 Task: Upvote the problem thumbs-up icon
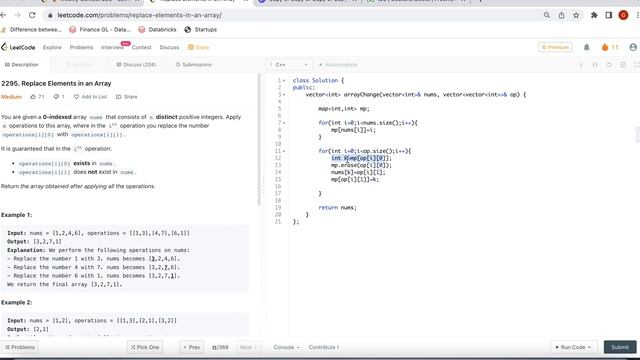point(33,97)
